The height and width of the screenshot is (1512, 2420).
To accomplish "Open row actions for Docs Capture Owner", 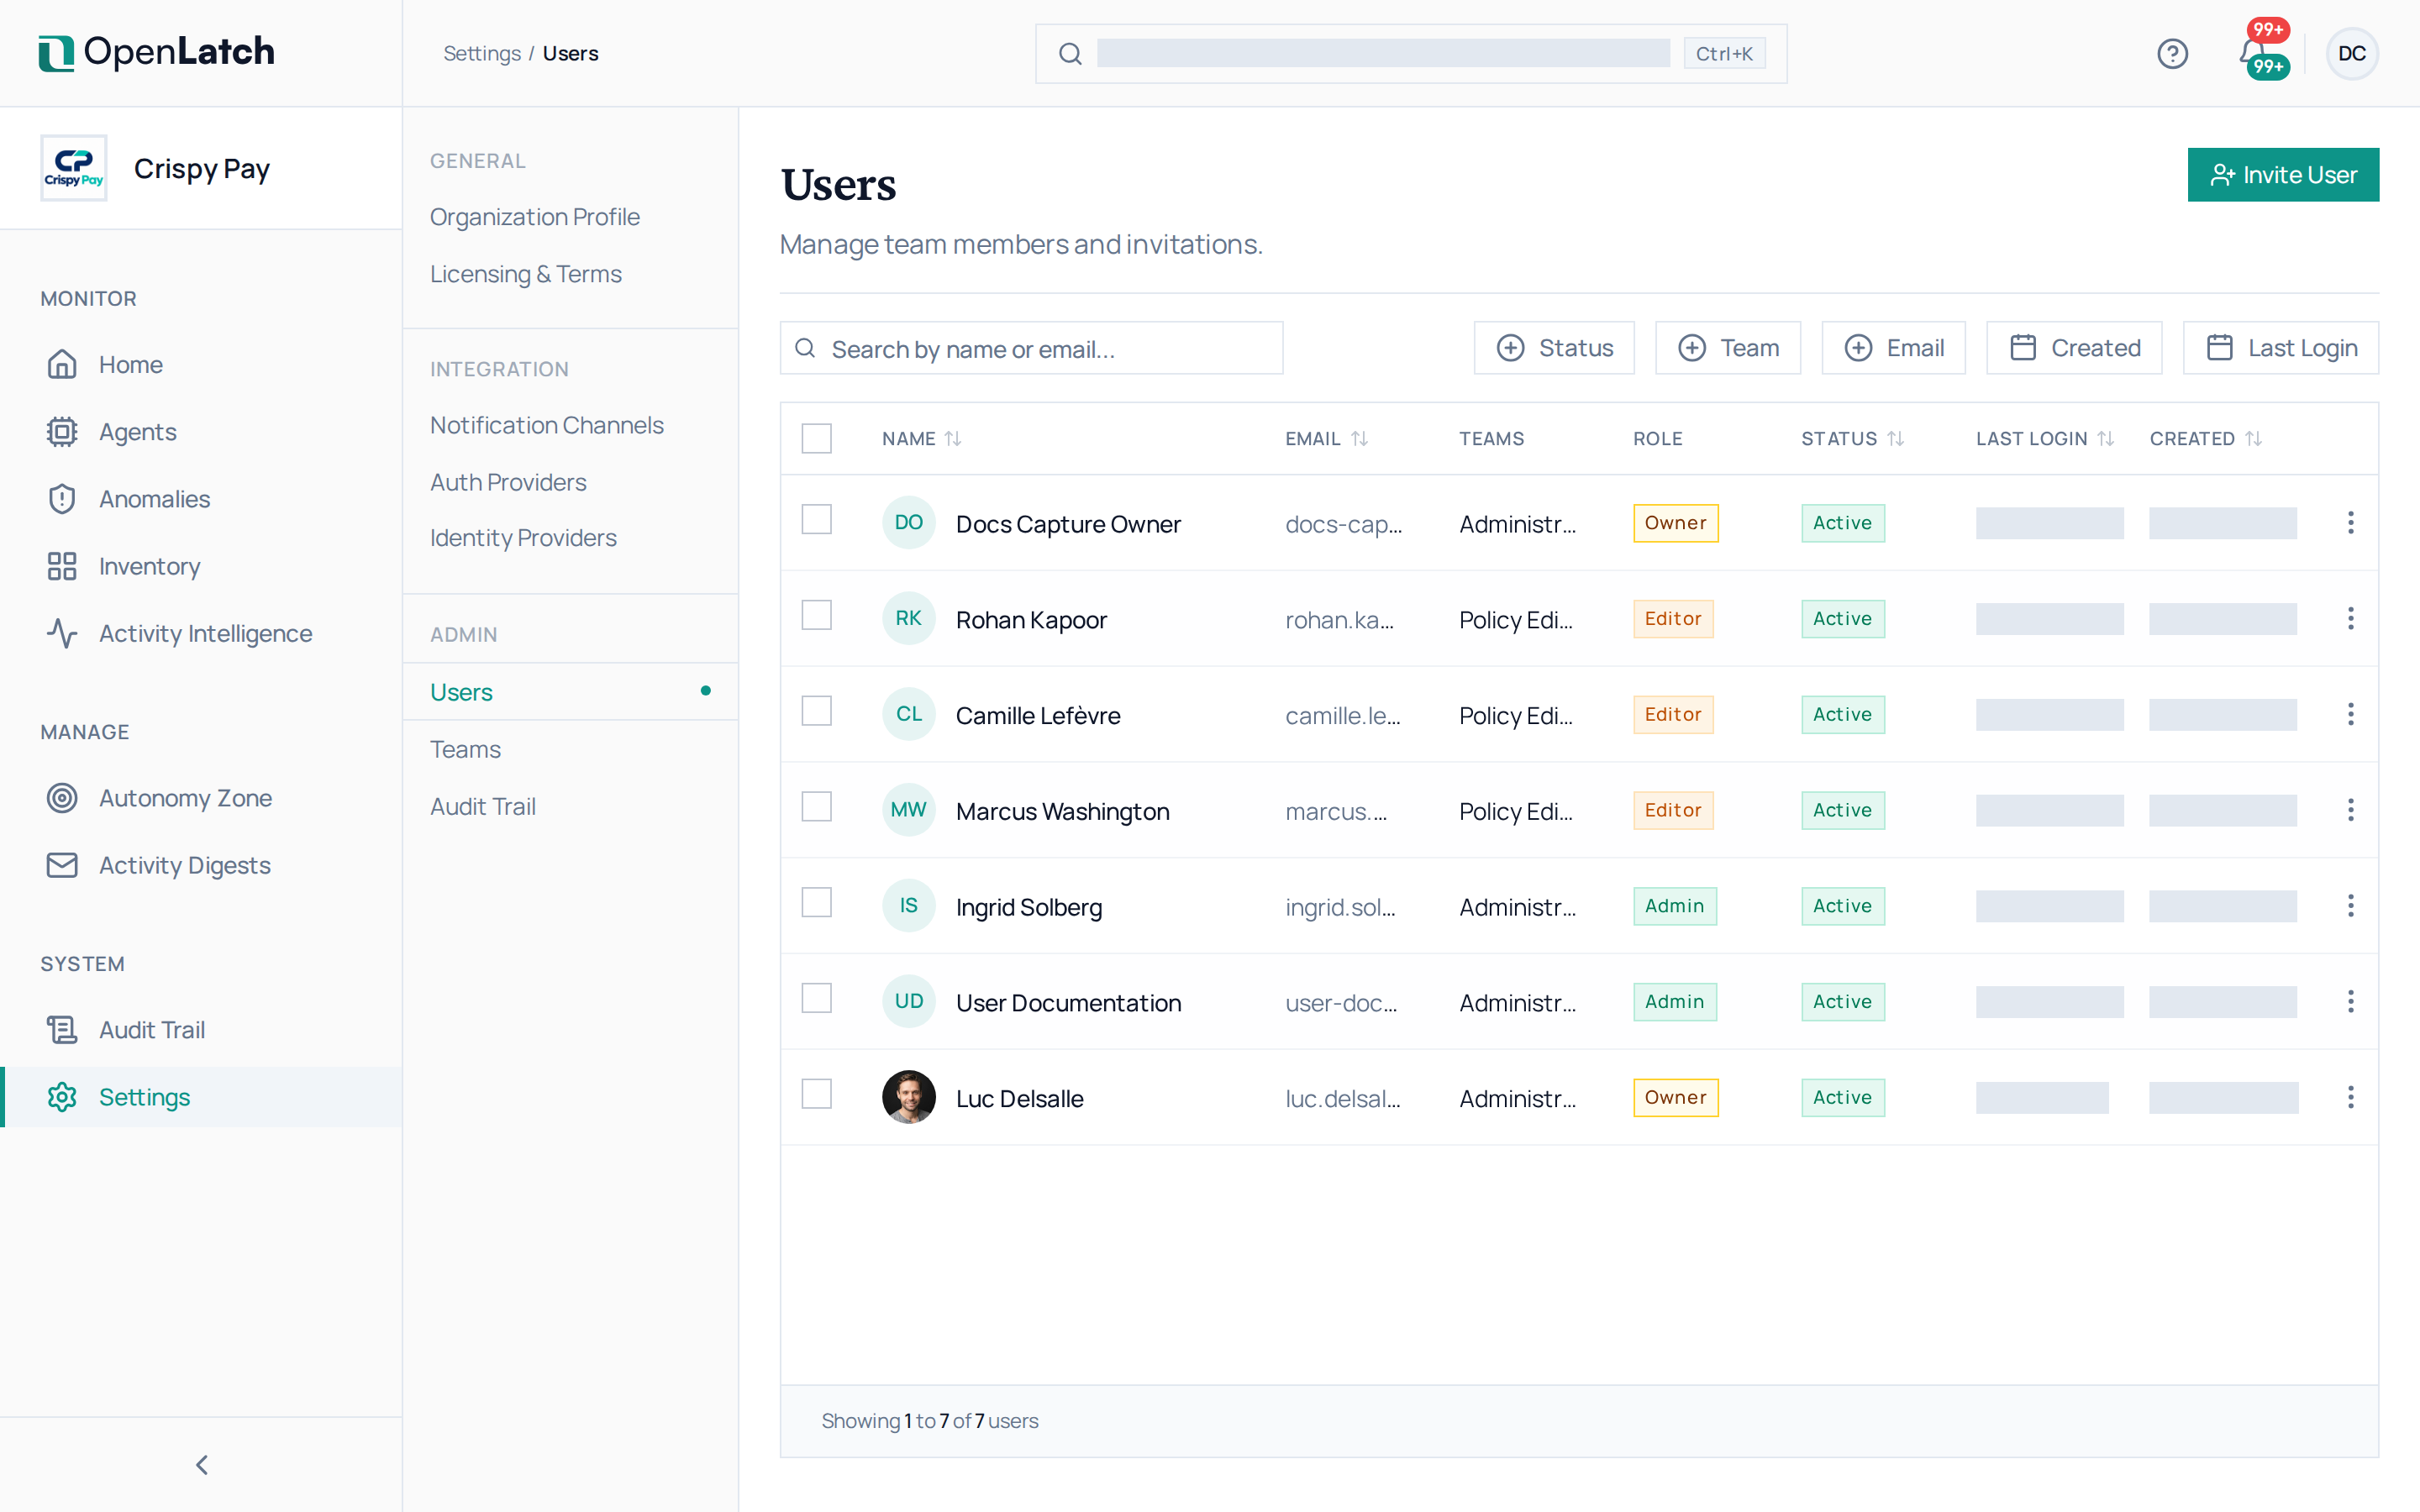I will (x=2351, y=522).
